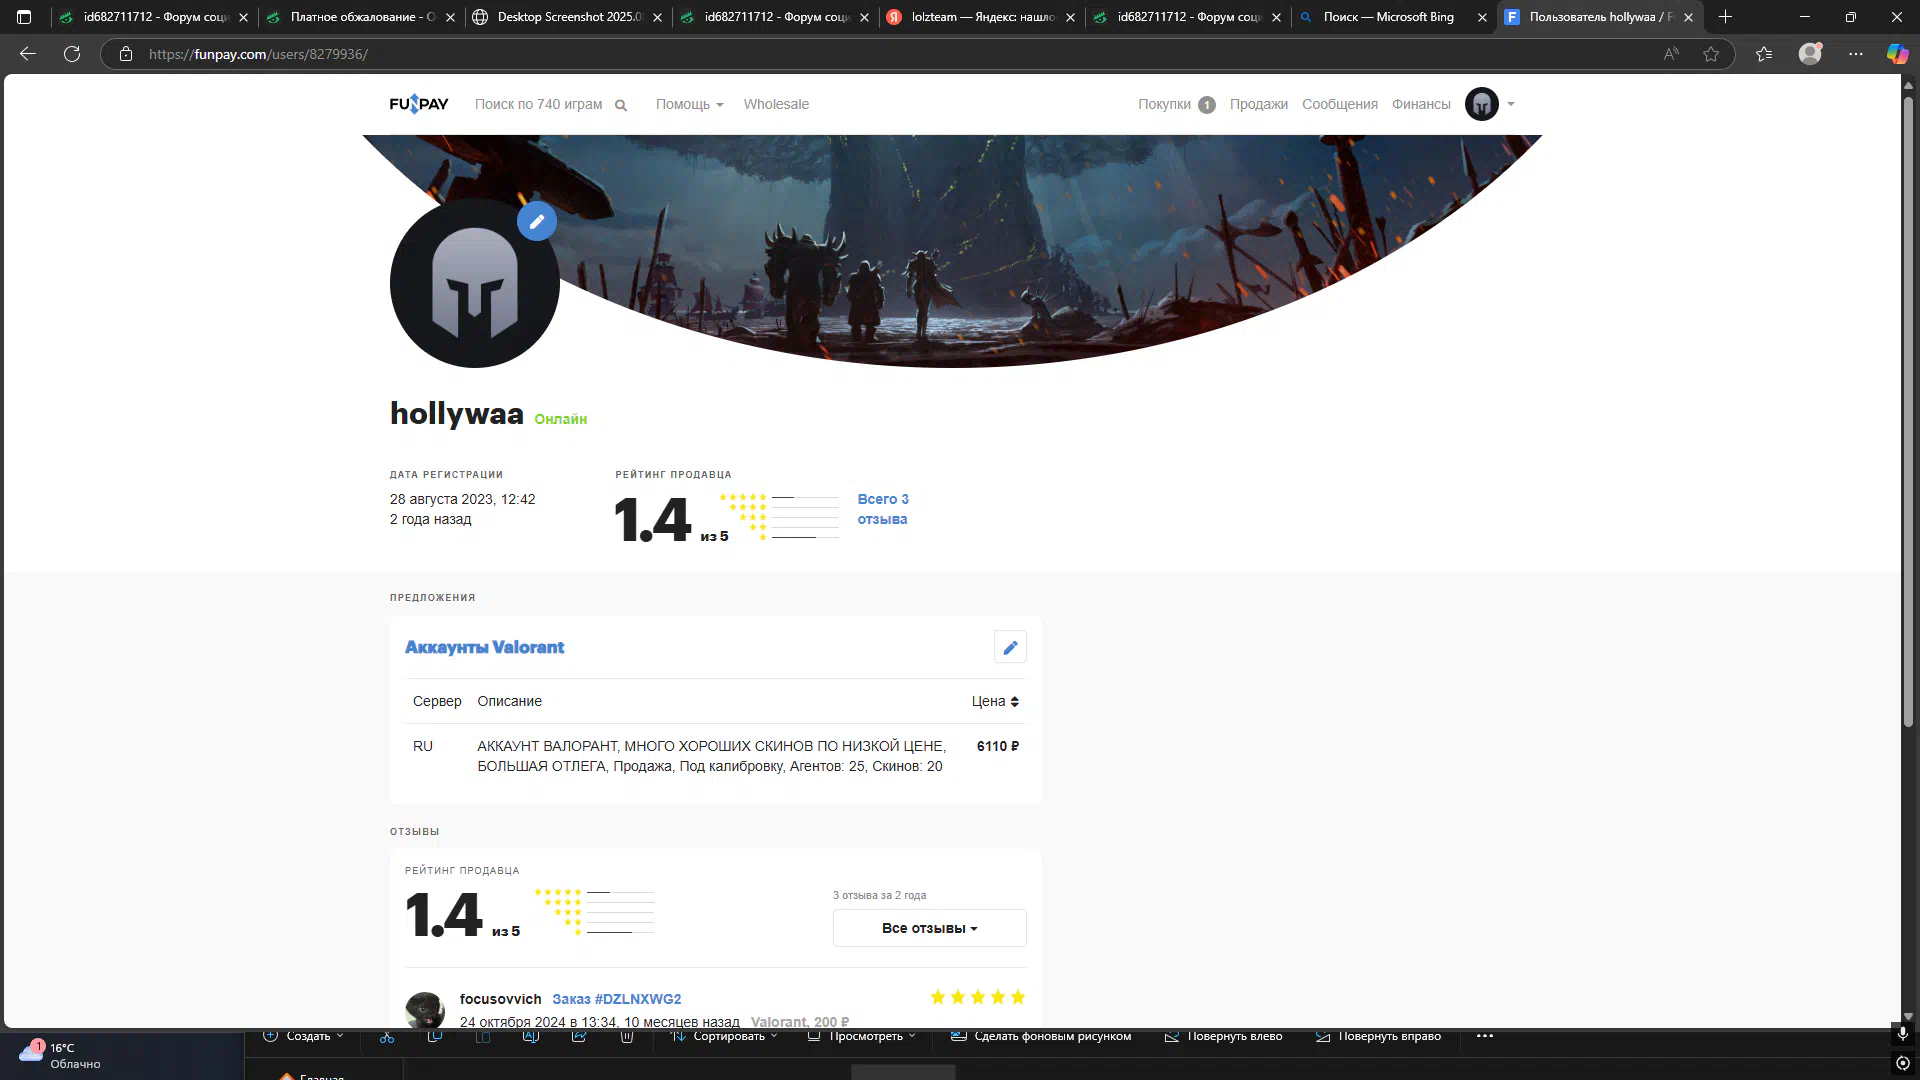Open browser settings ellipsis menu

[x=1856, y=54]
